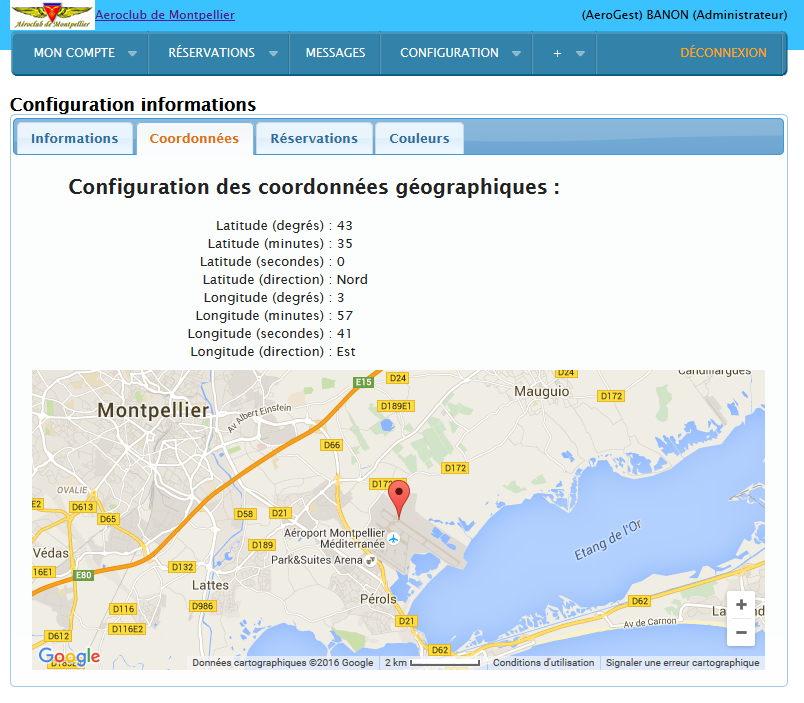Go to MESSAGES

tap(335, 53)
